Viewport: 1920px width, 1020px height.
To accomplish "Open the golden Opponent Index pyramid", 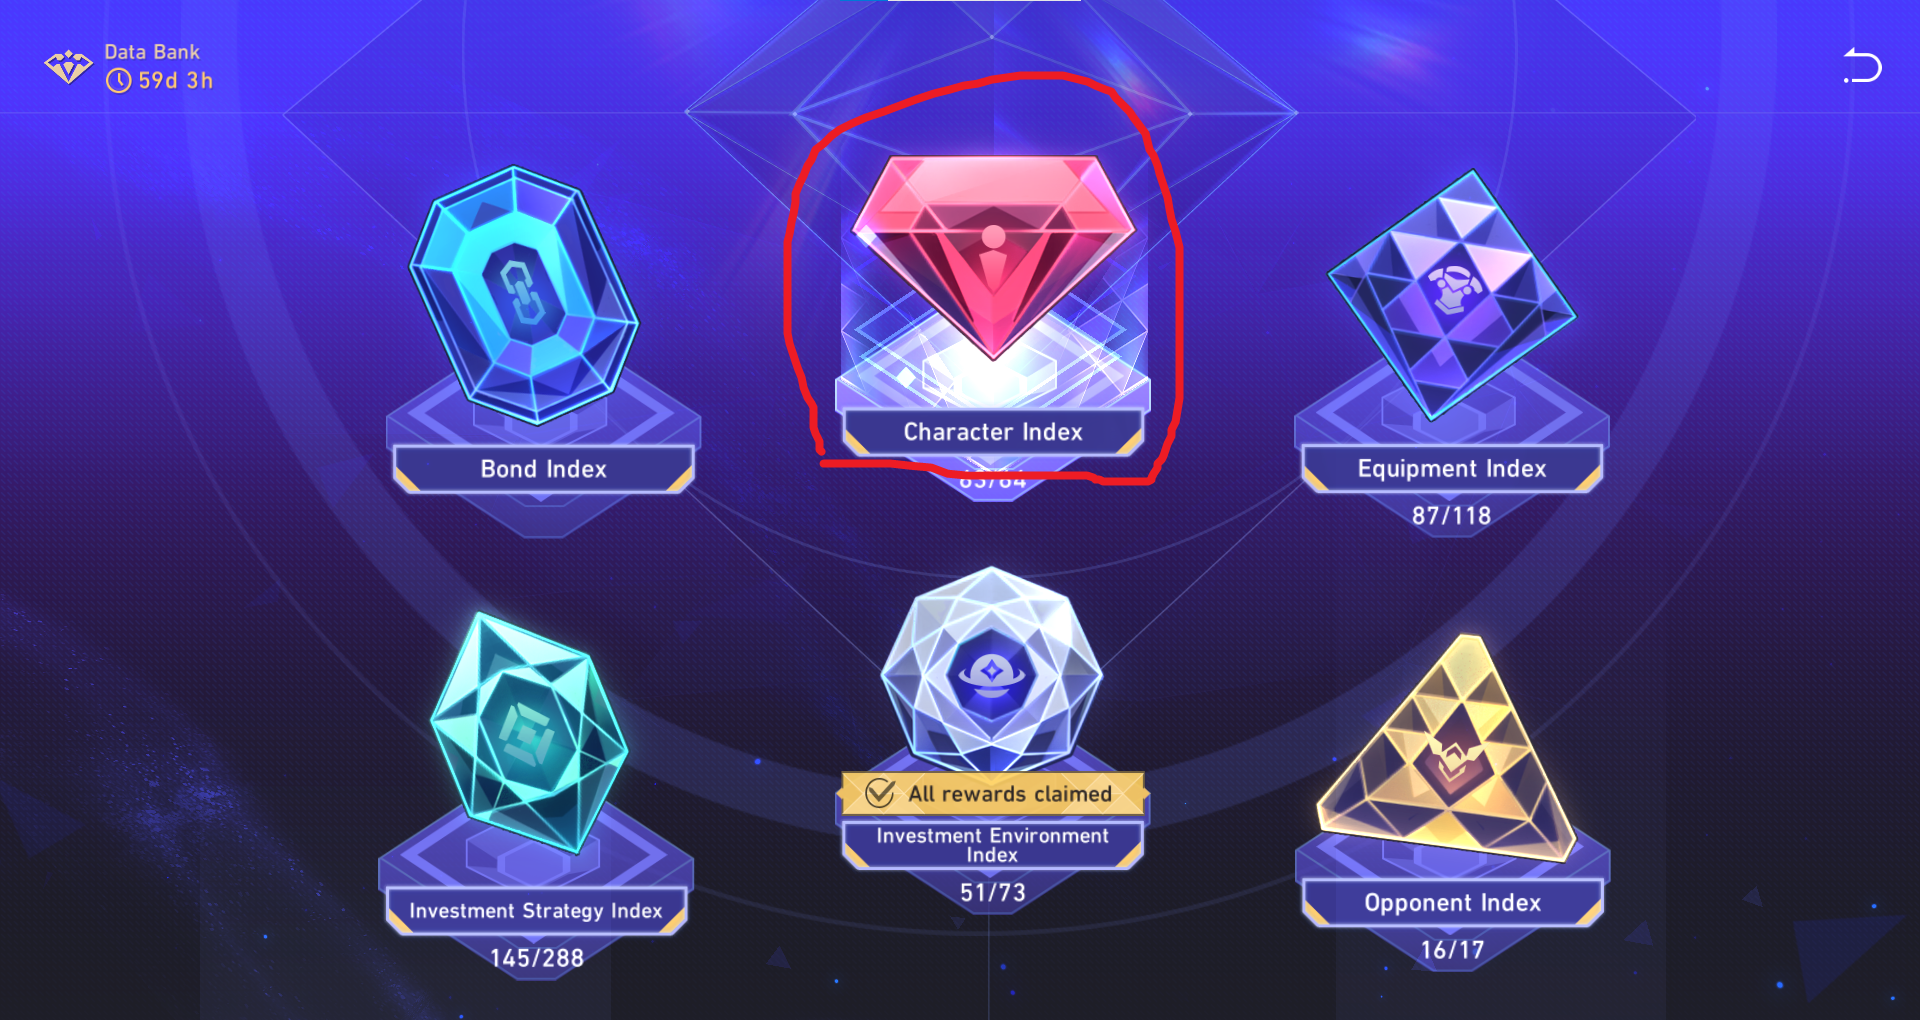I will click(x=1447, y=747).
